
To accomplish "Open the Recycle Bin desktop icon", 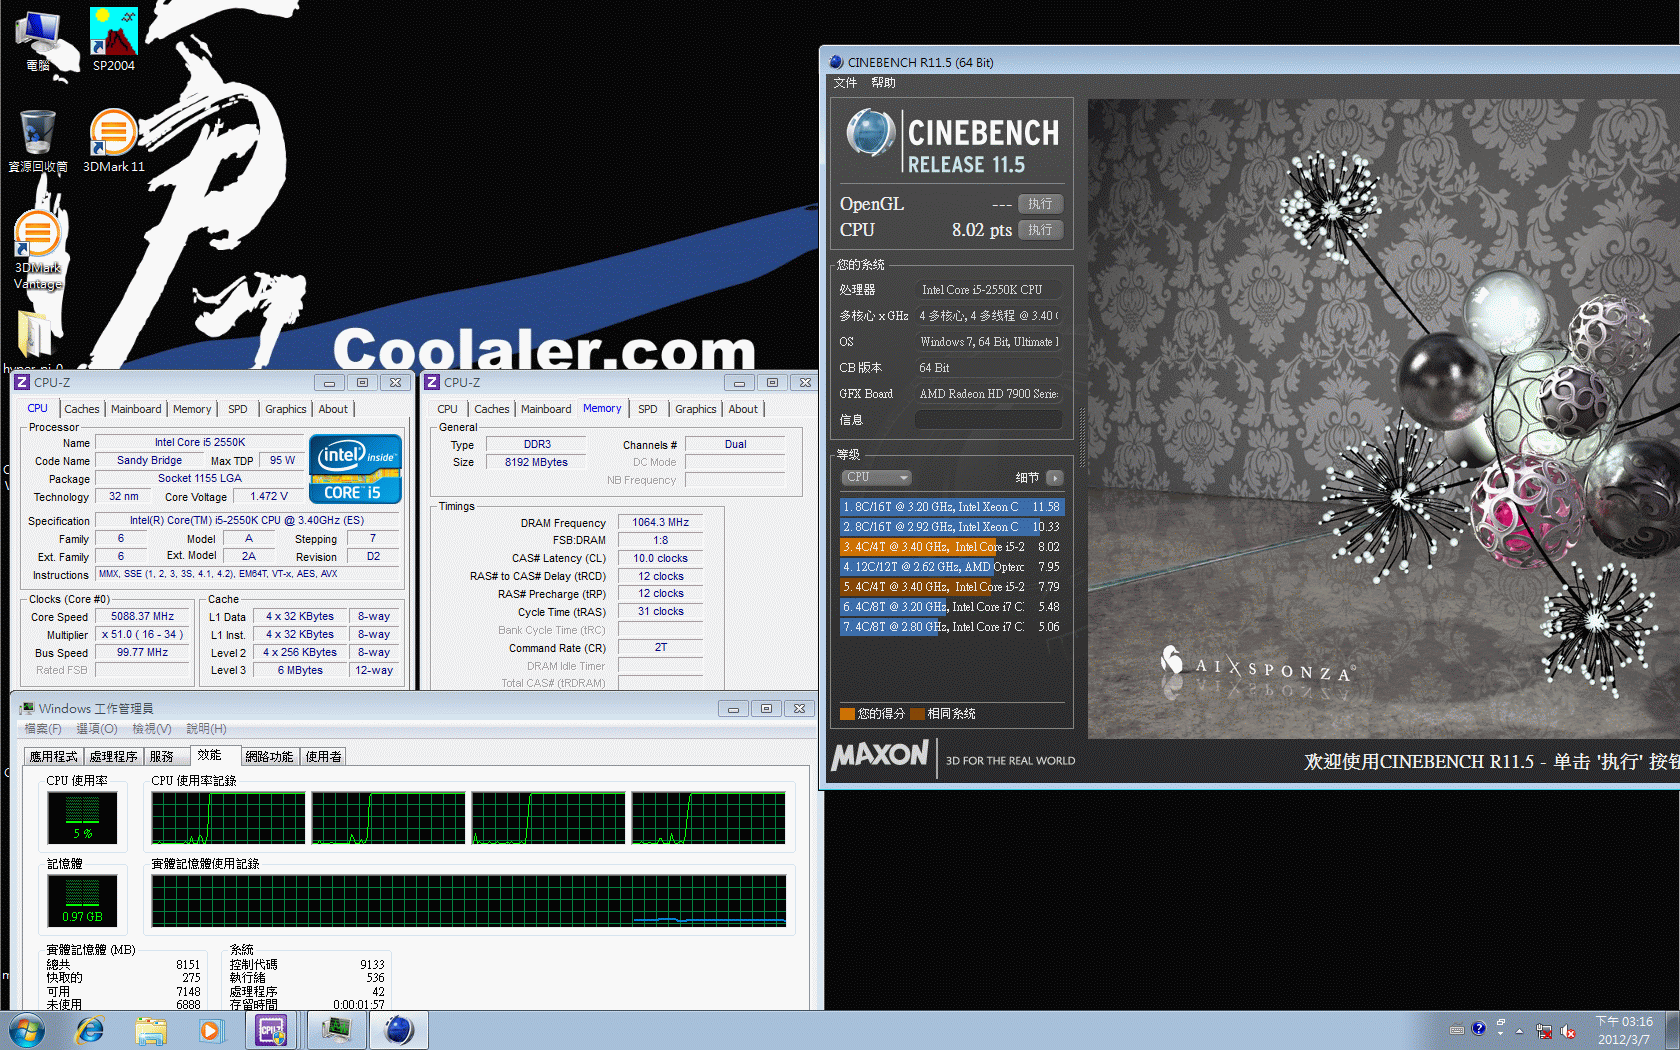I will (38, 140).
